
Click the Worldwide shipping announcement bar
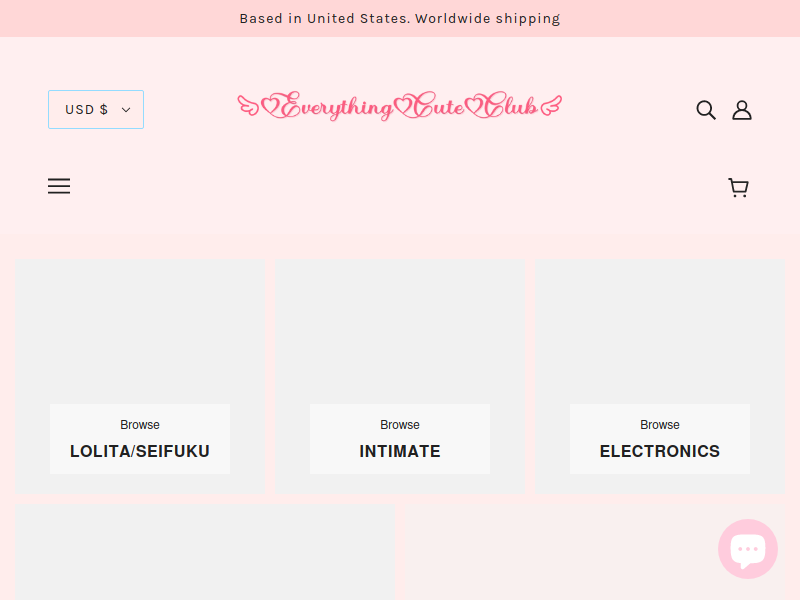(400, 18)
